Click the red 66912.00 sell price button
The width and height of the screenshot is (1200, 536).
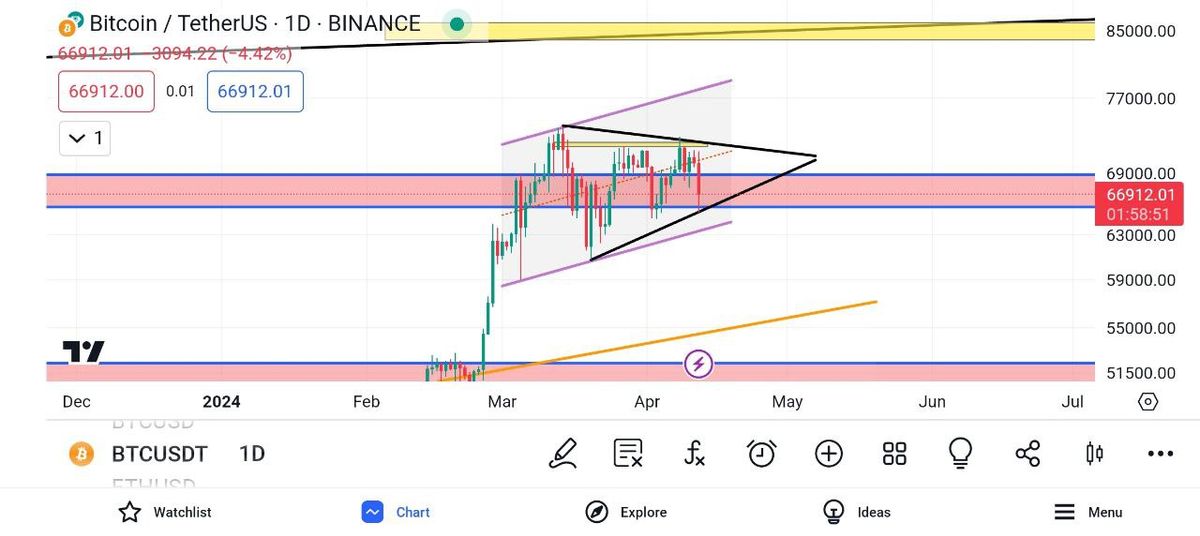coord(106,92)
